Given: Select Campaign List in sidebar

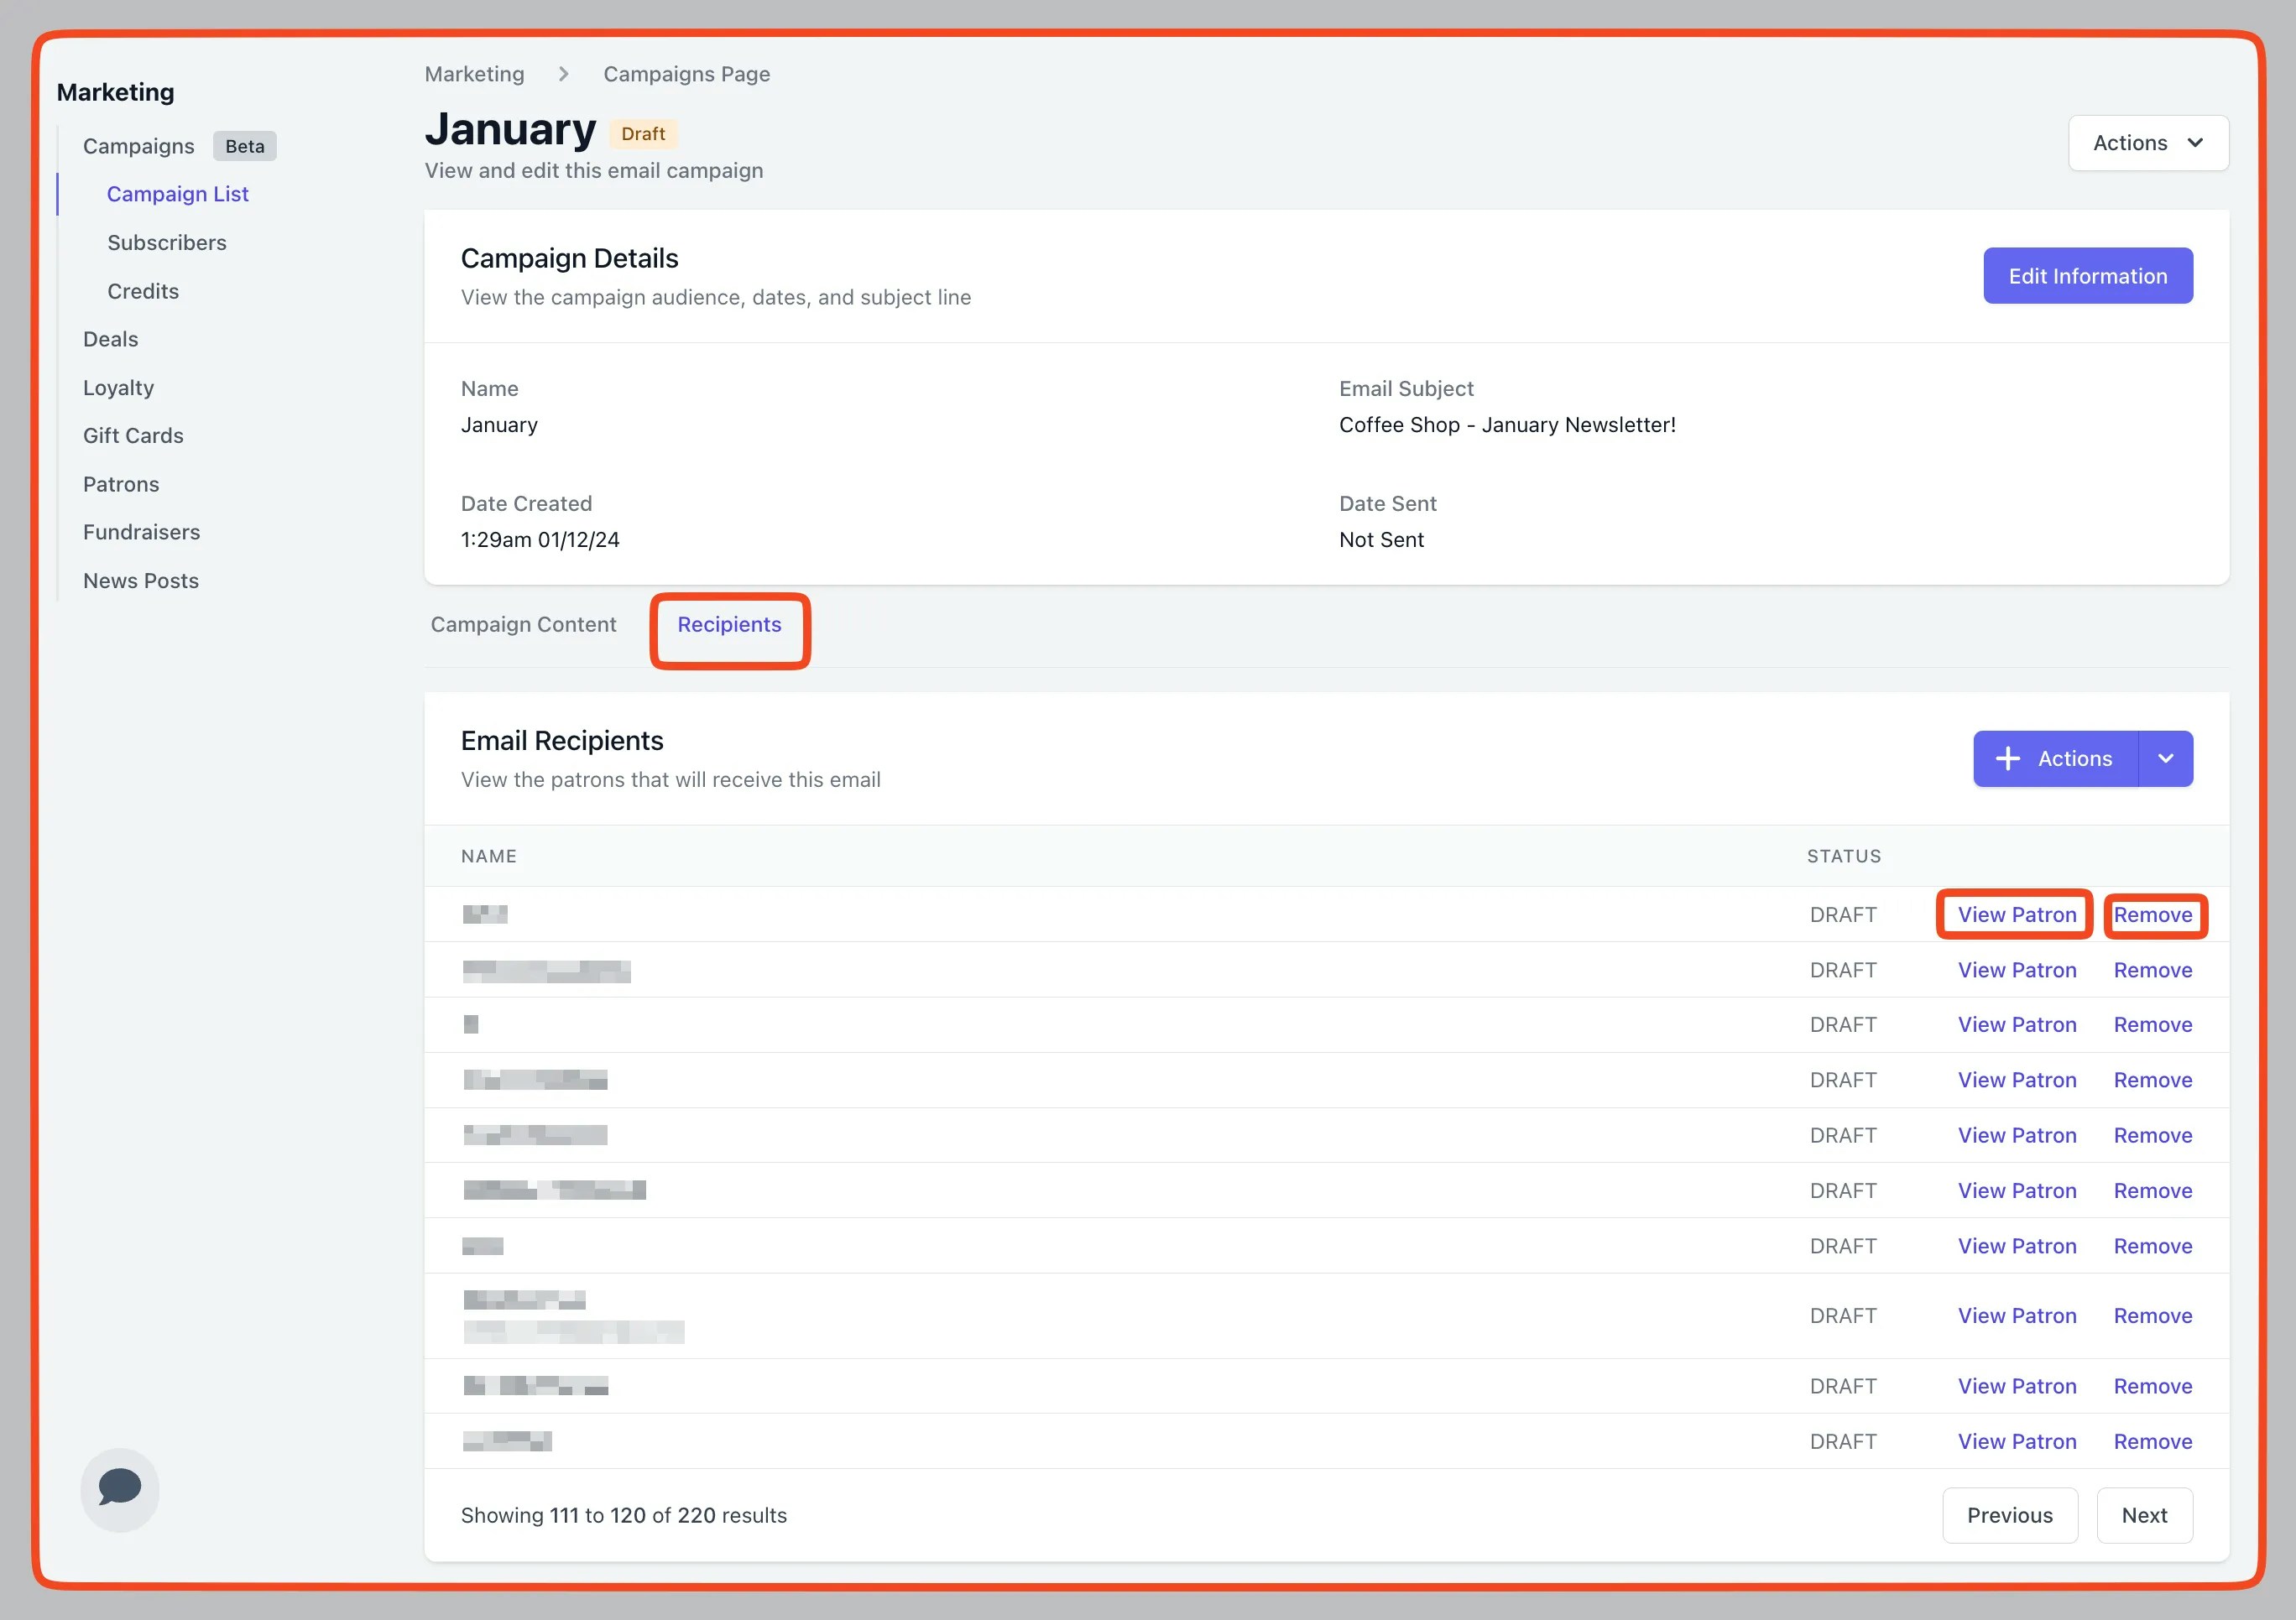Looking at the screenshot, I should pyautogui.click(x=178, y=194).
